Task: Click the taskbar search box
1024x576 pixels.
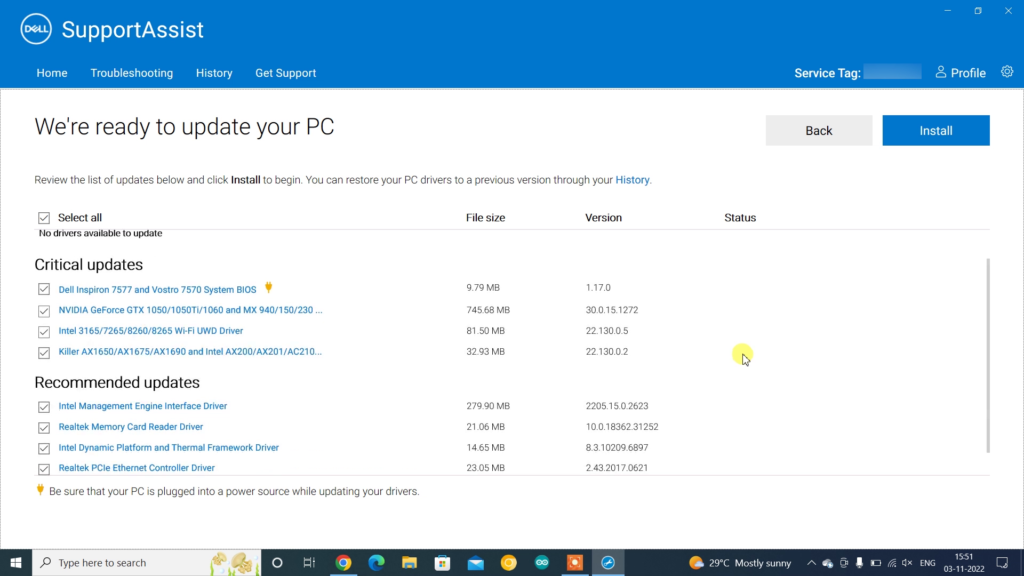Action: pyautogui.click(x=147, y=562)
